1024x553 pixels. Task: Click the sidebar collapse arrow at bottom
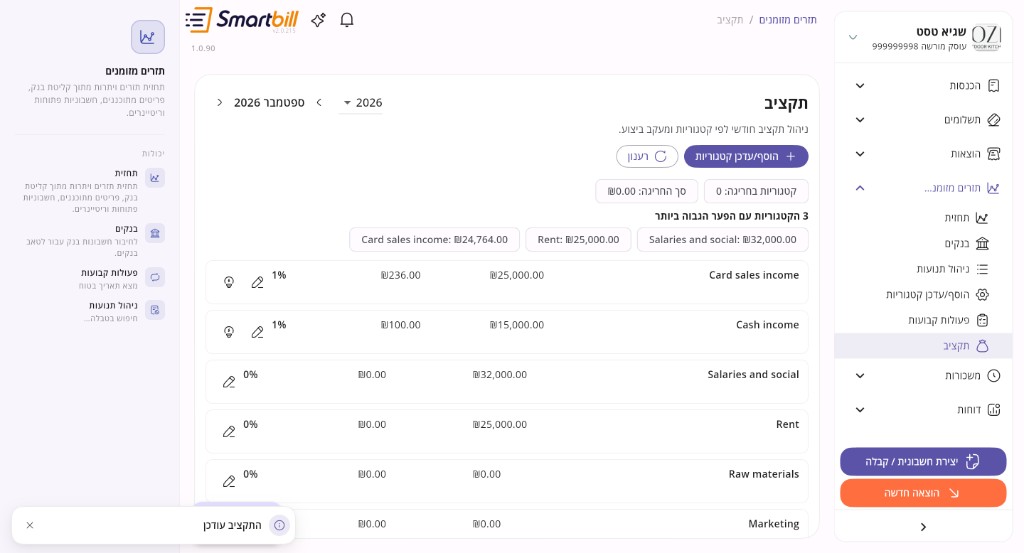tap(923, 527)
